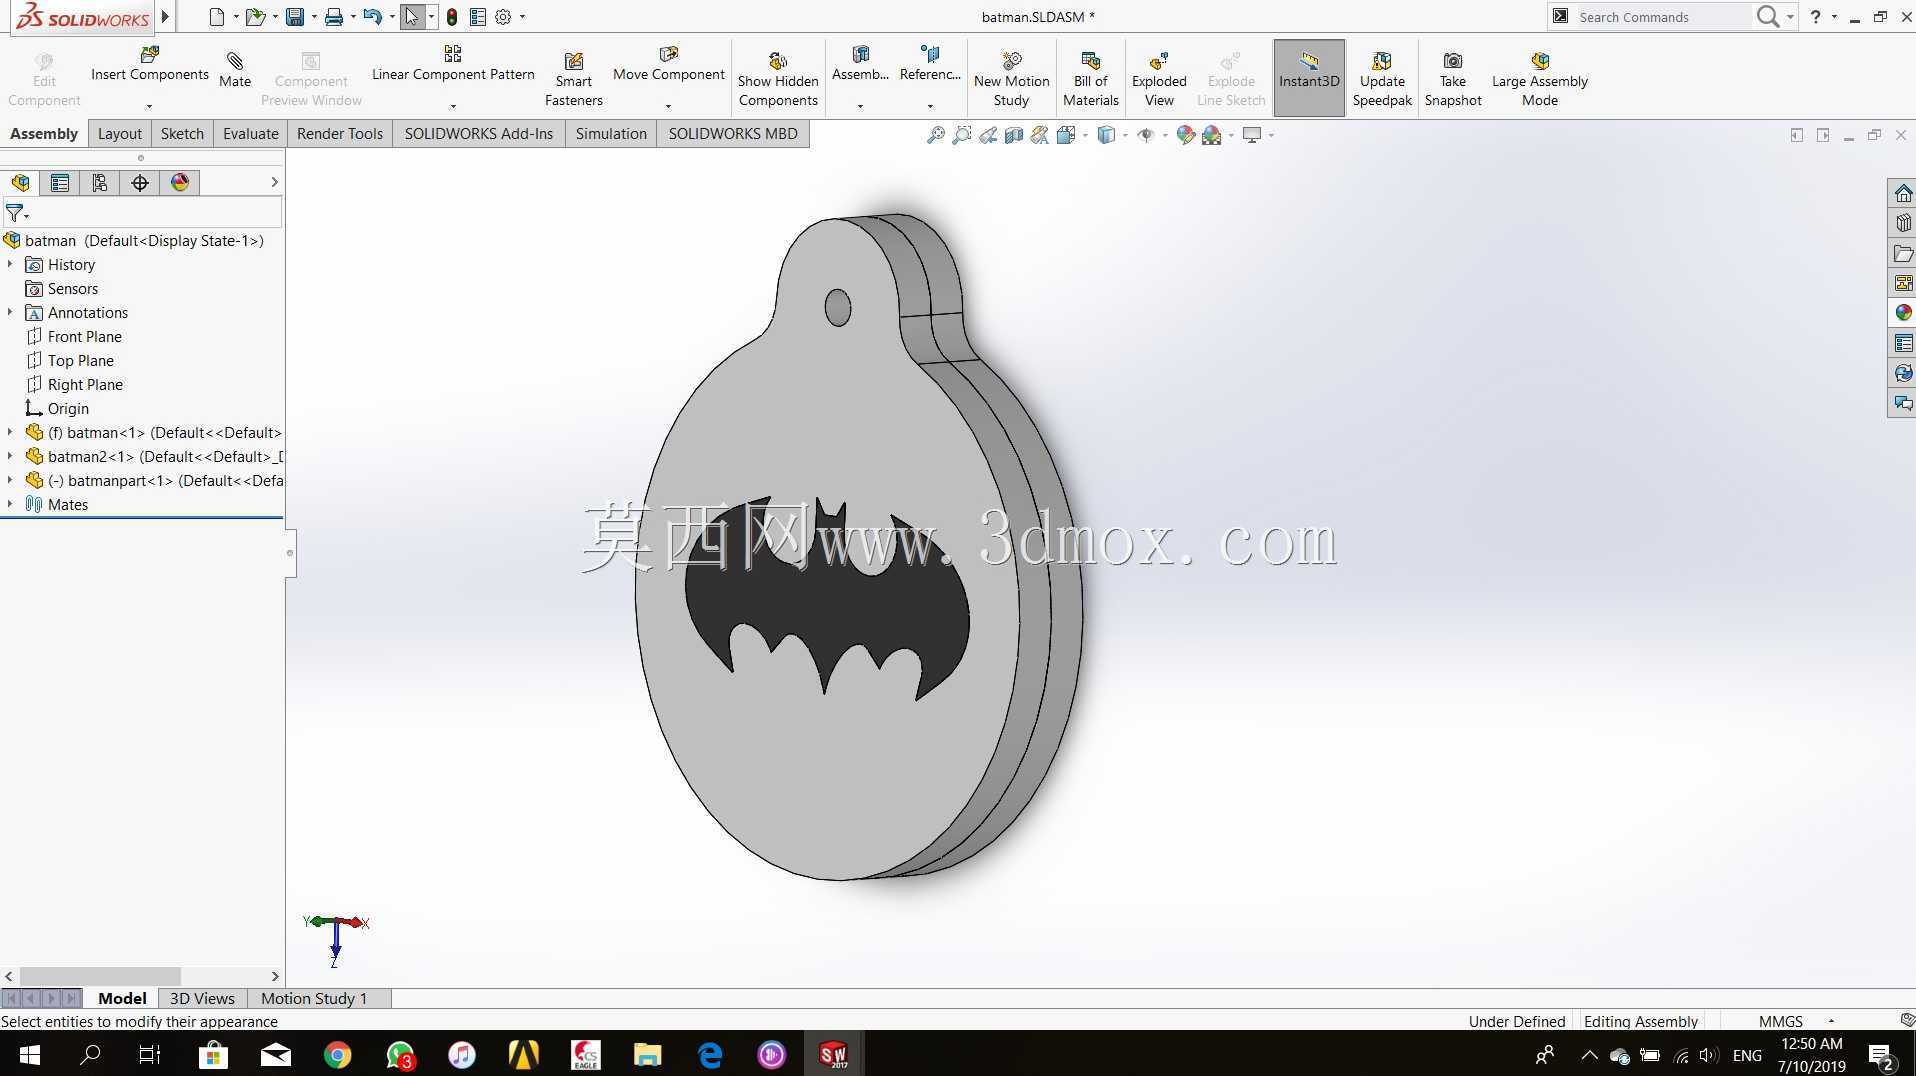Expand the batman<1> component

[x=10, y=432]
